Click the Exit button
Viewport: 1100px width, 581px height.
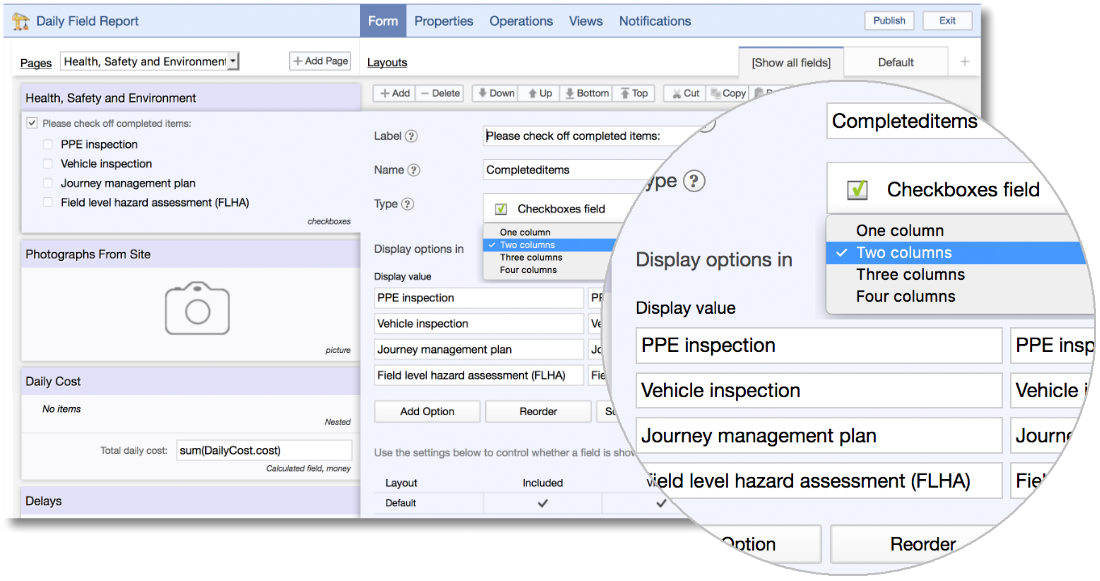947,20
